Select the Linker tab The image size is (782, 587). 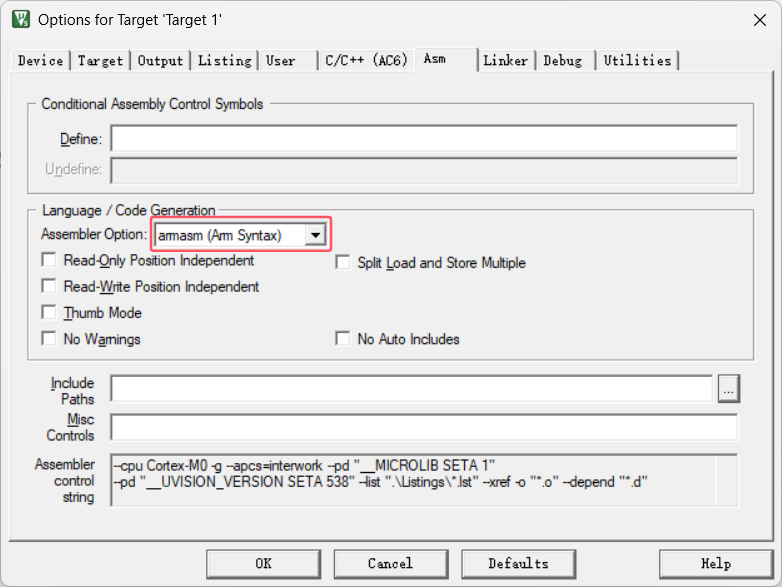click(506, 61)
